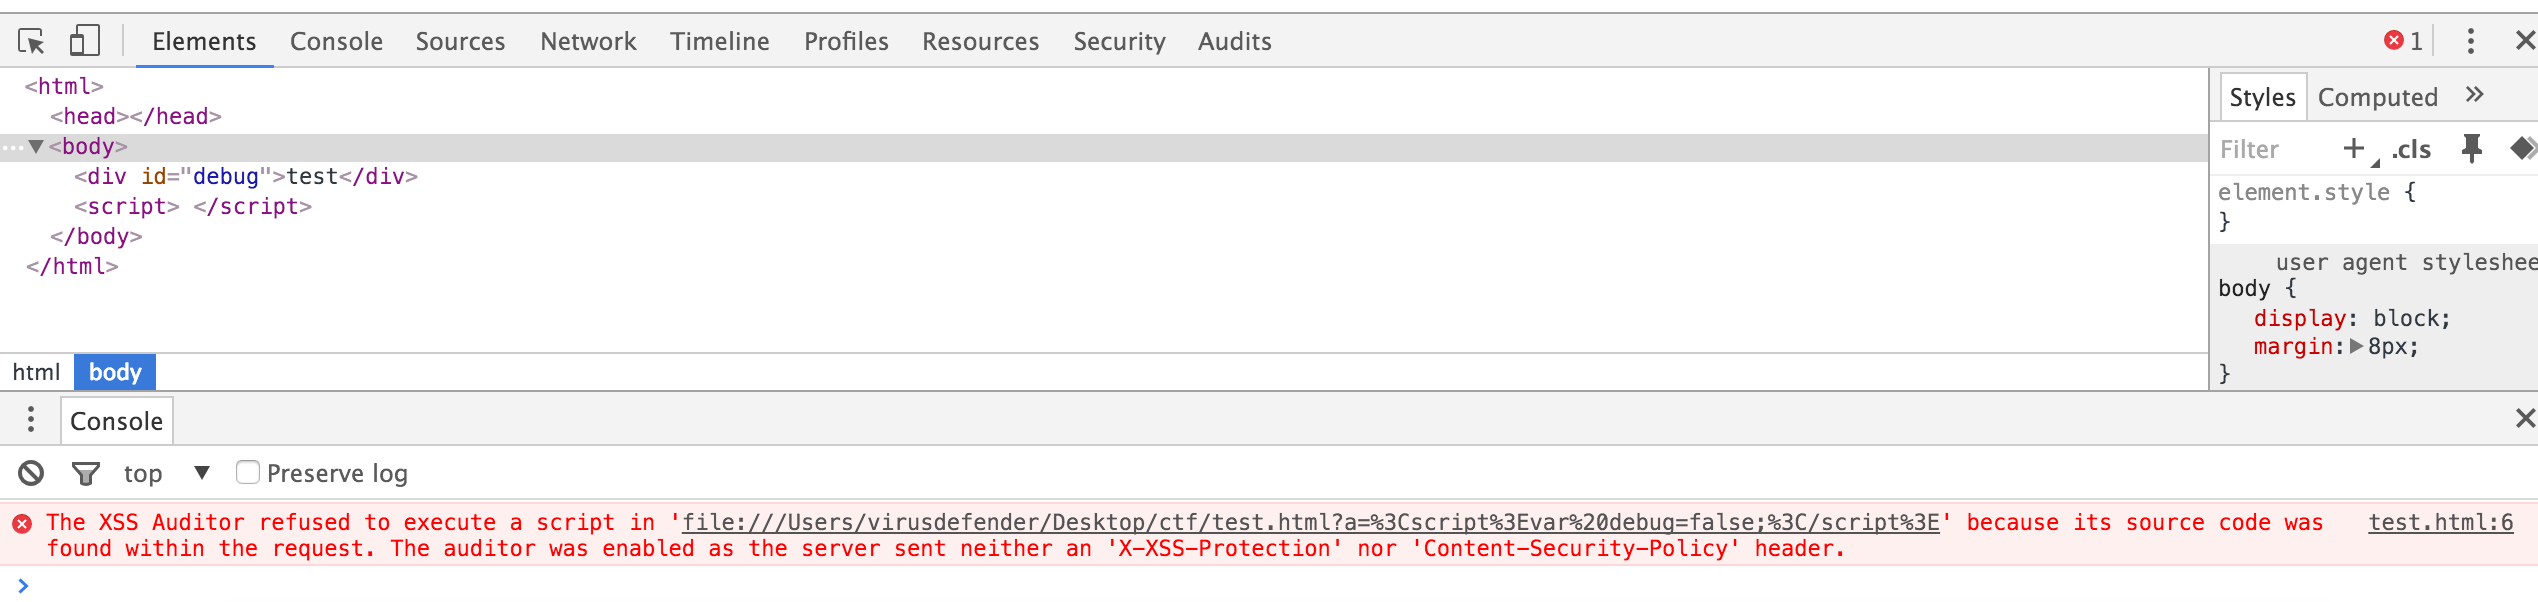Open console drawer three-dot menu
Screen dimensions: 2538x602
(31, 419)
